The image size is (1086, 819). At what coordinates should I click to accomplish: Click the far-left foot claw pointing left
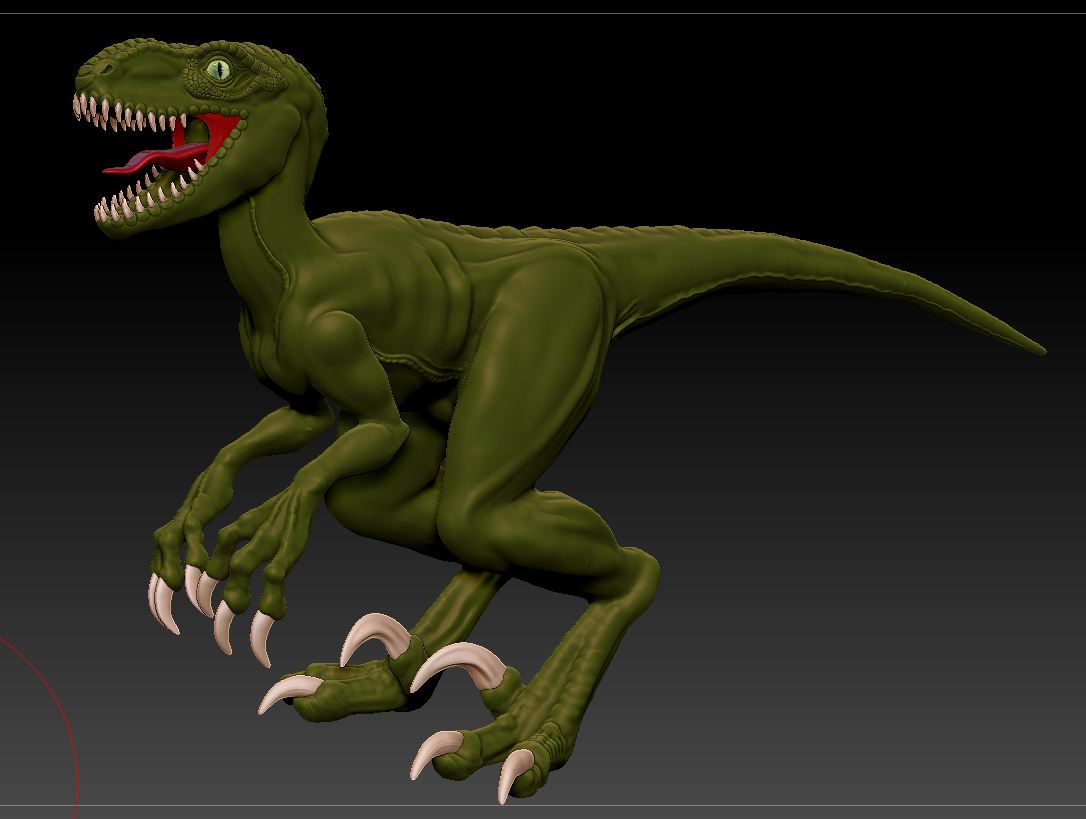282,695
